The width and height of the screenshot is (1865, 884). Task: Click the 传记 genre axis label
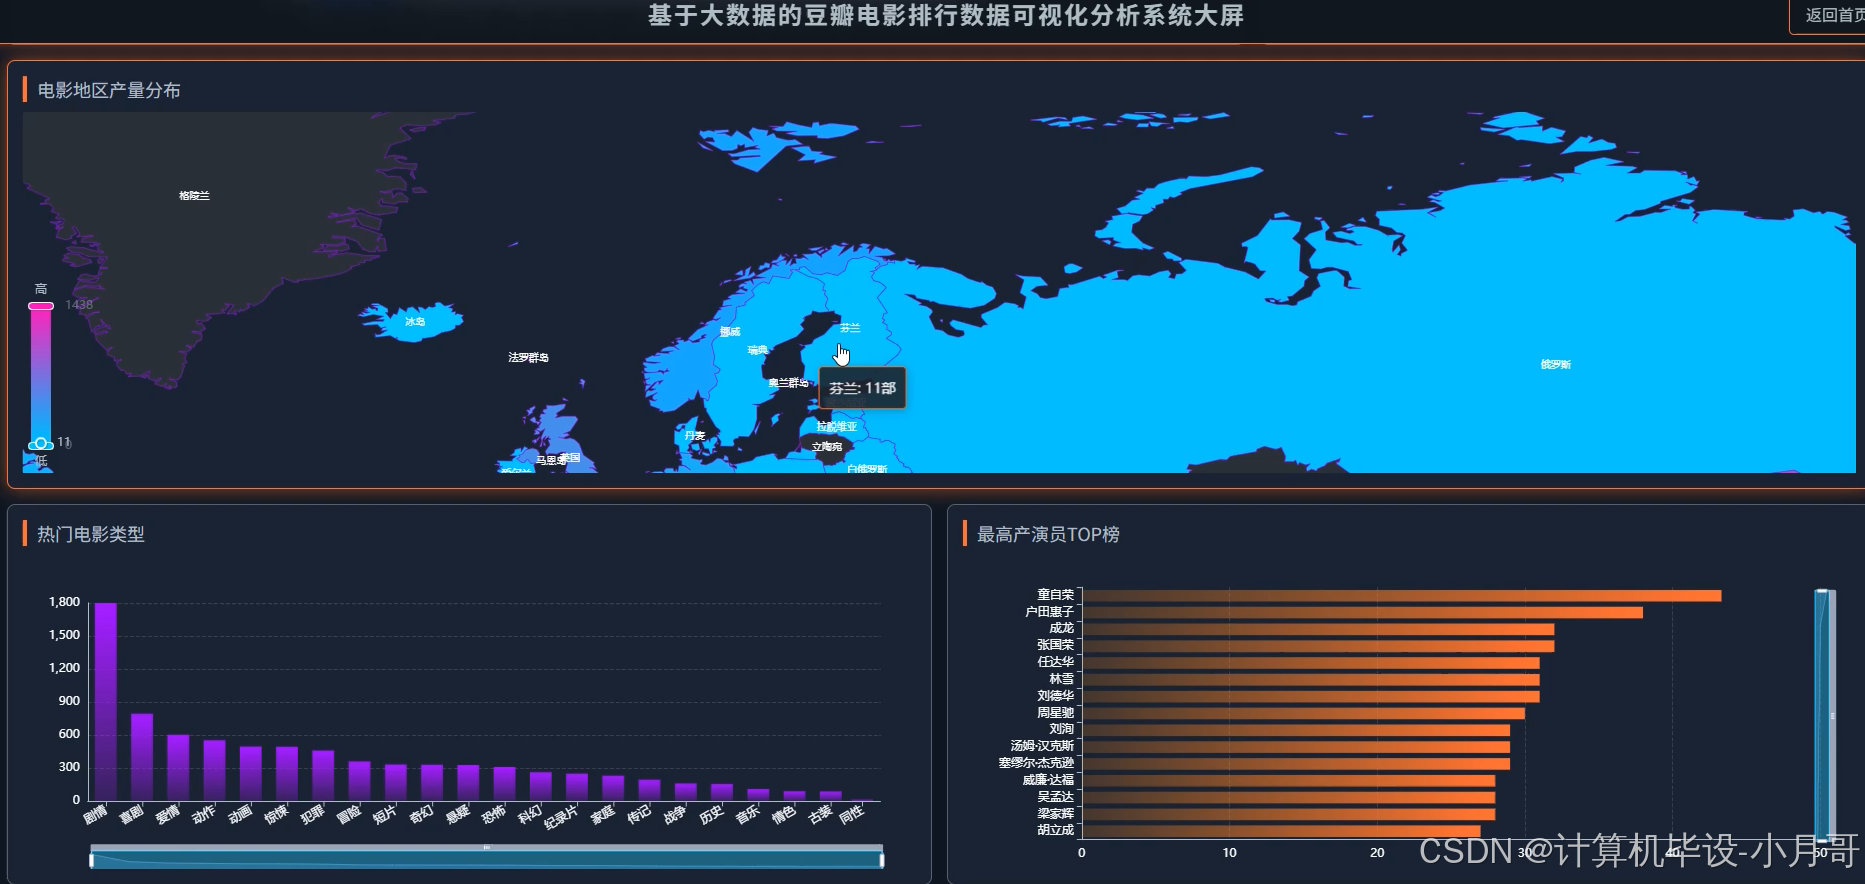coord(638,814)
